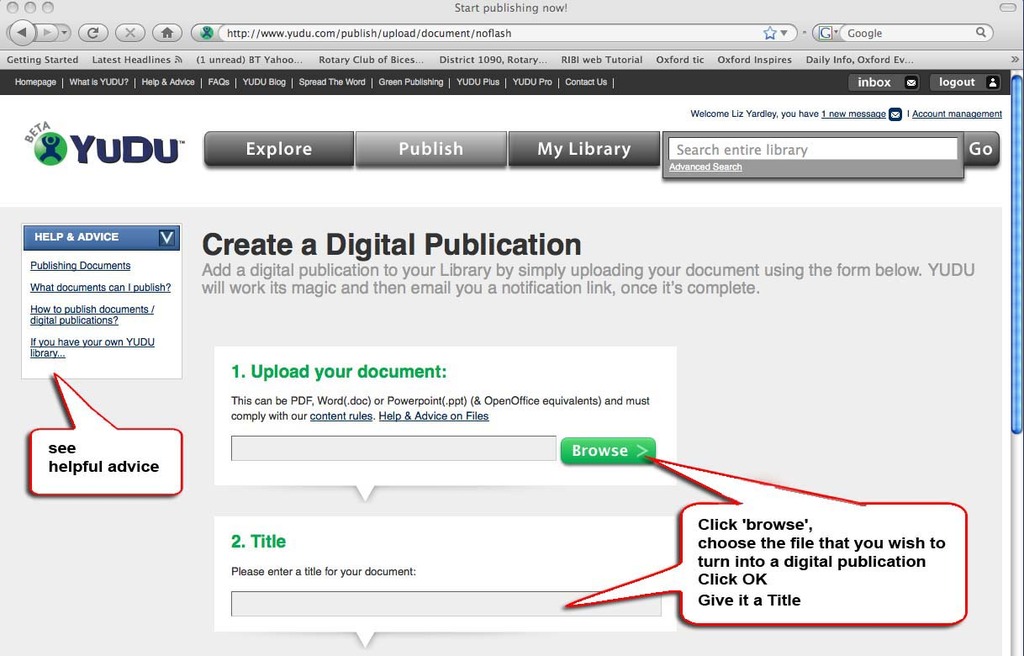The width and height of the screenshot is (1024, 656).
Task: Open YUDU Plus link
Action: pyautogui.click(x=477, y=82)
